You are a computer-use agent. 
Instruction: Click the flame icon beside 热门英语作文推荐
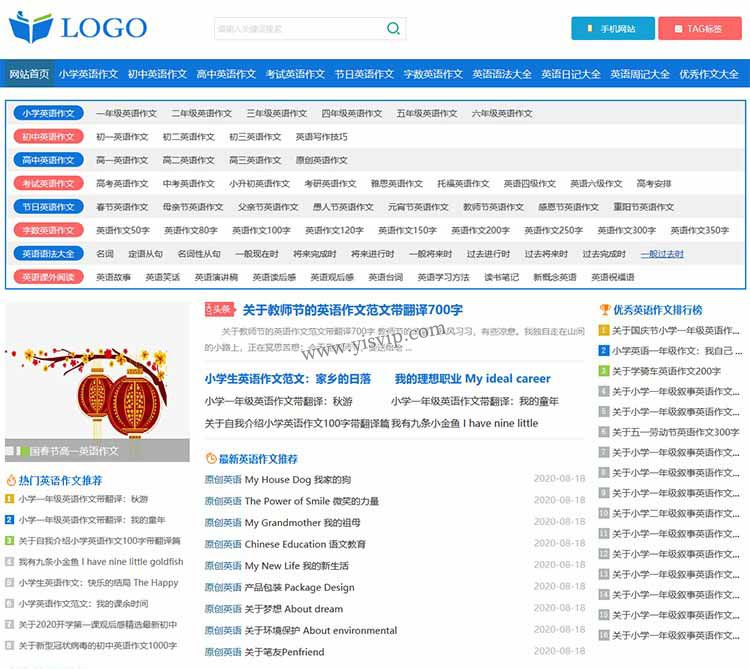[11, 480]
